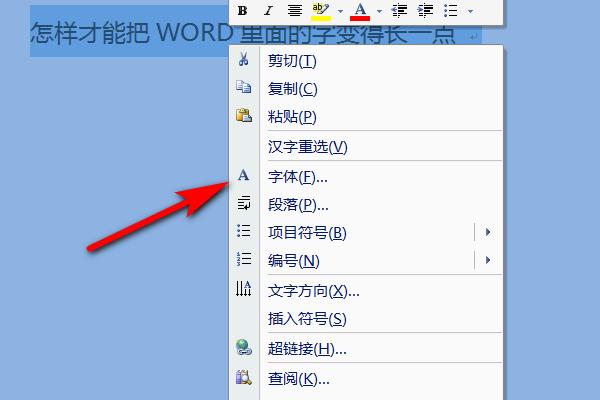
Task: Click the text direction icon
Action: [243, 289]
